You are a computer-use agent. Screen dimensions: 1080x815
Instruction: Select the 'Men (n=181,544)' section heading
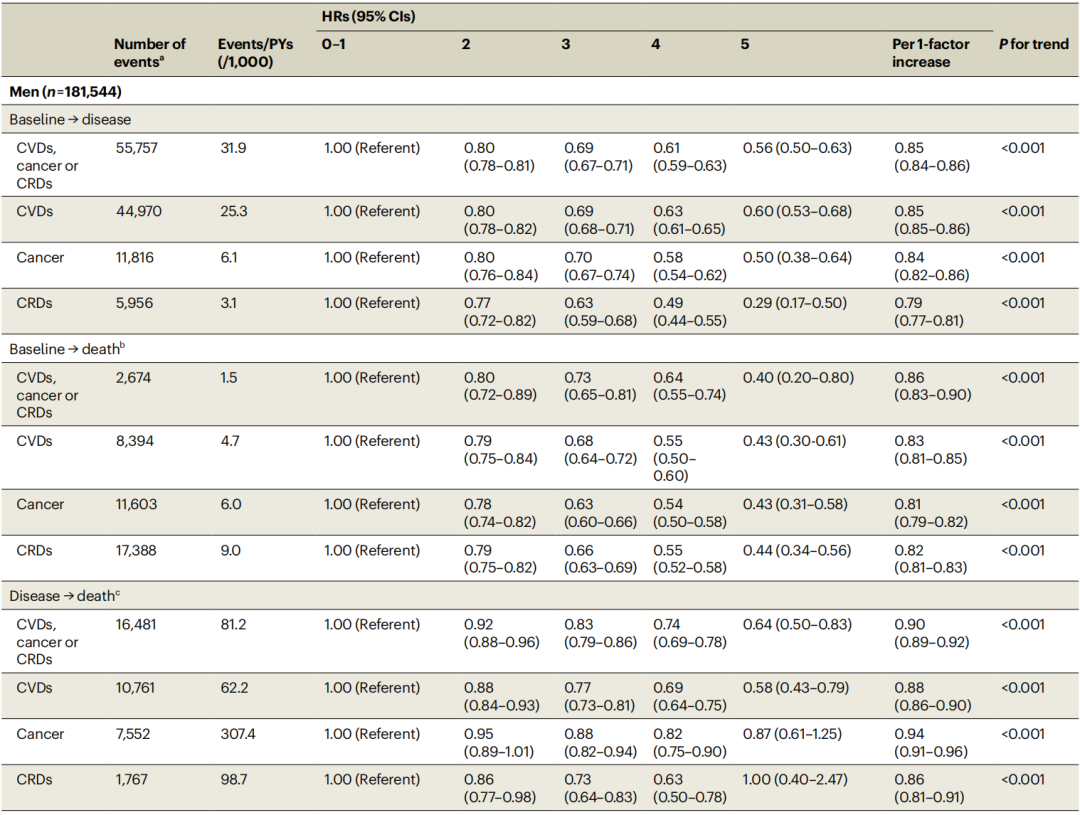(66, 91)
